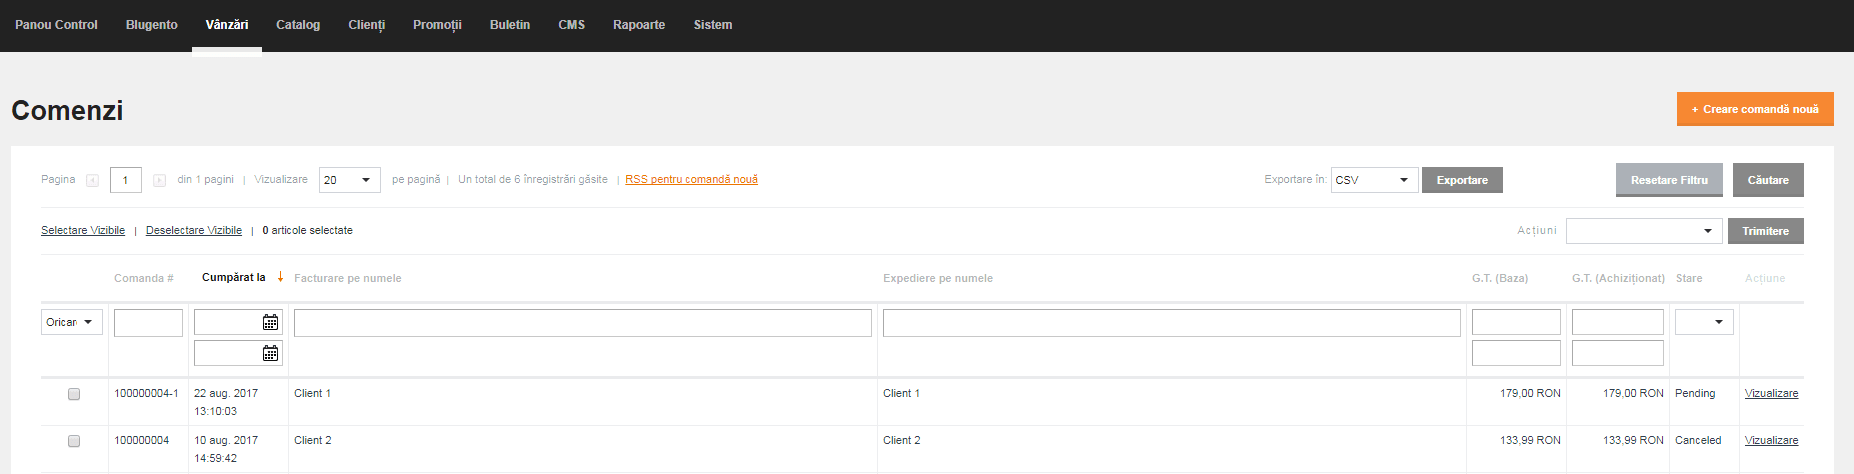Open Clienți menu
The width and height of the screenshot is (1854, 474).
point(367,25)
